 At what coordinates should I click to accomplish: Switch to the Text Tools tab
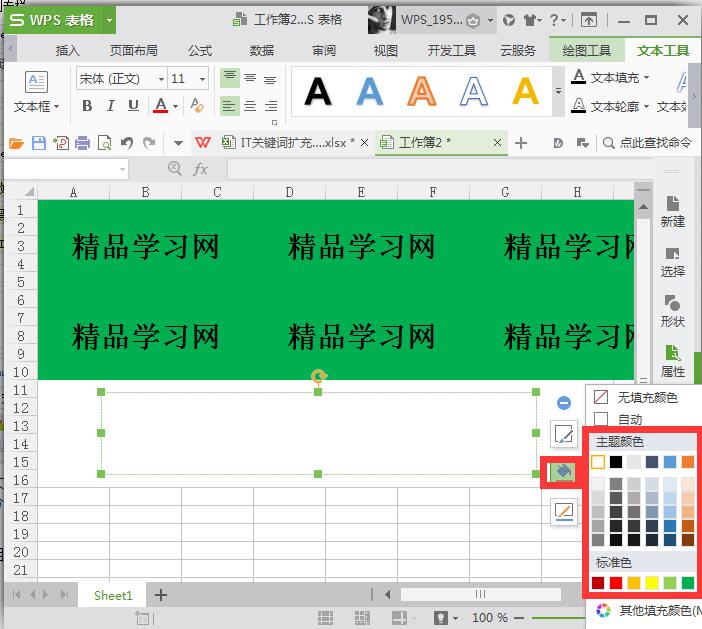click(663, 51)
